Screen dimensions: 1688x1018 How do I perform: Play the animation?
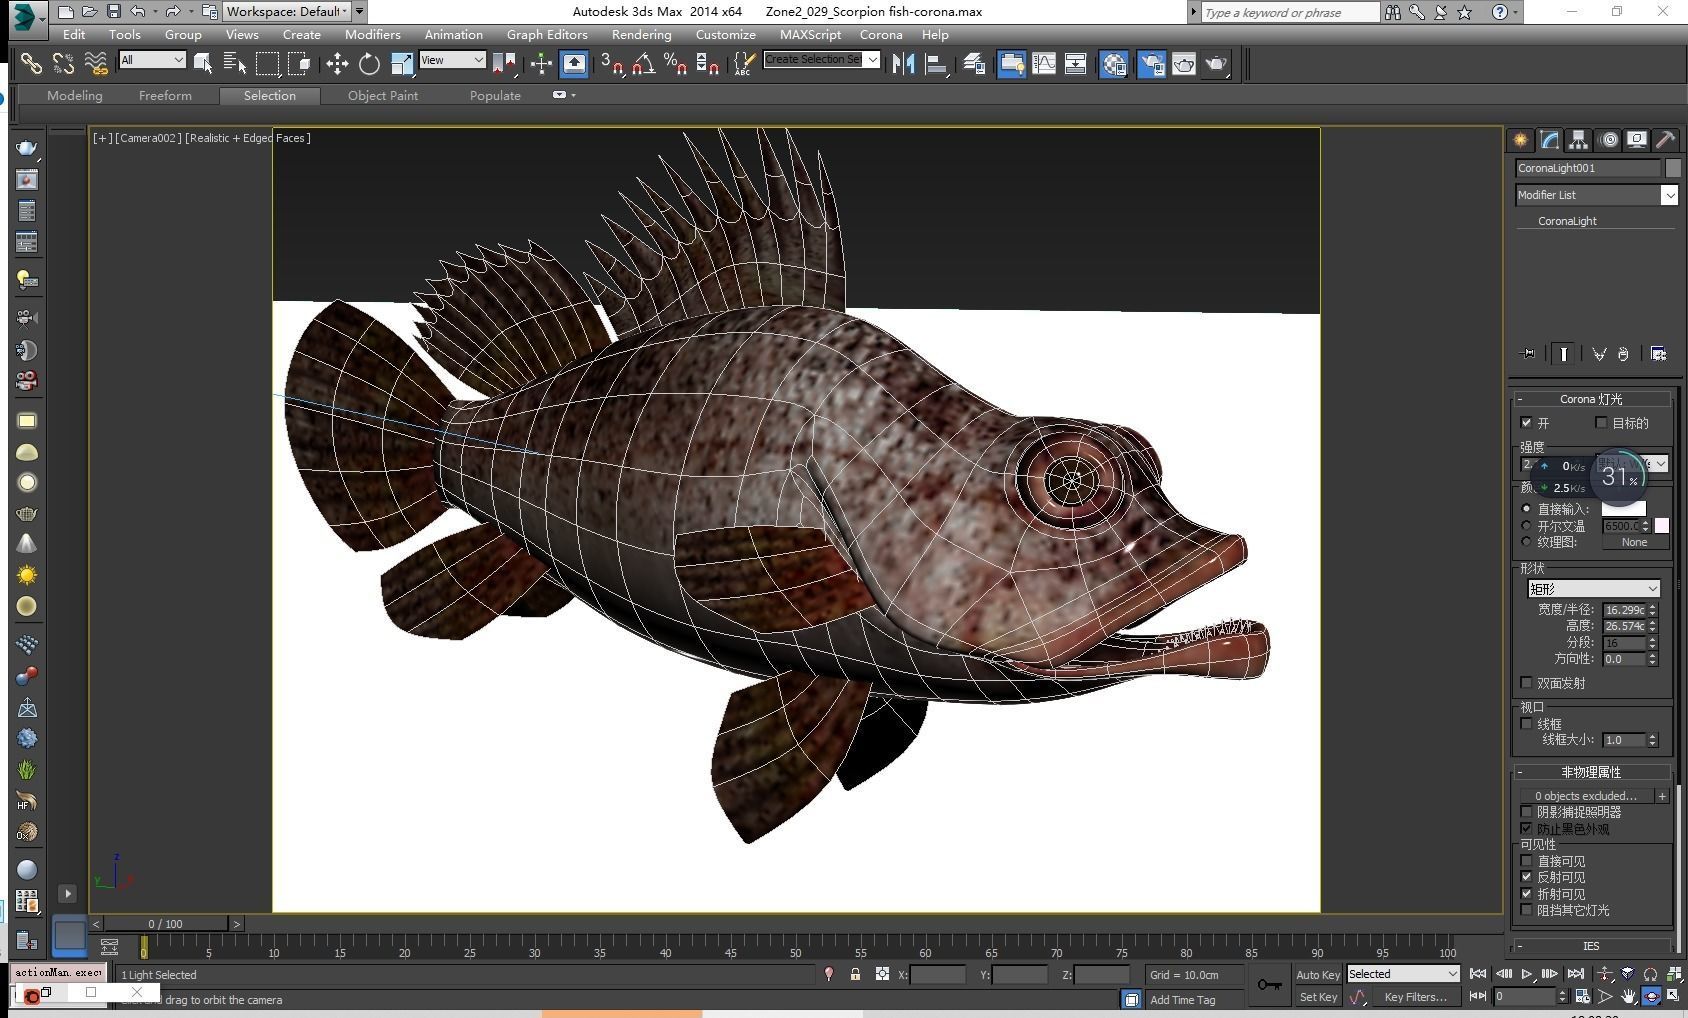coord(1527,974)
